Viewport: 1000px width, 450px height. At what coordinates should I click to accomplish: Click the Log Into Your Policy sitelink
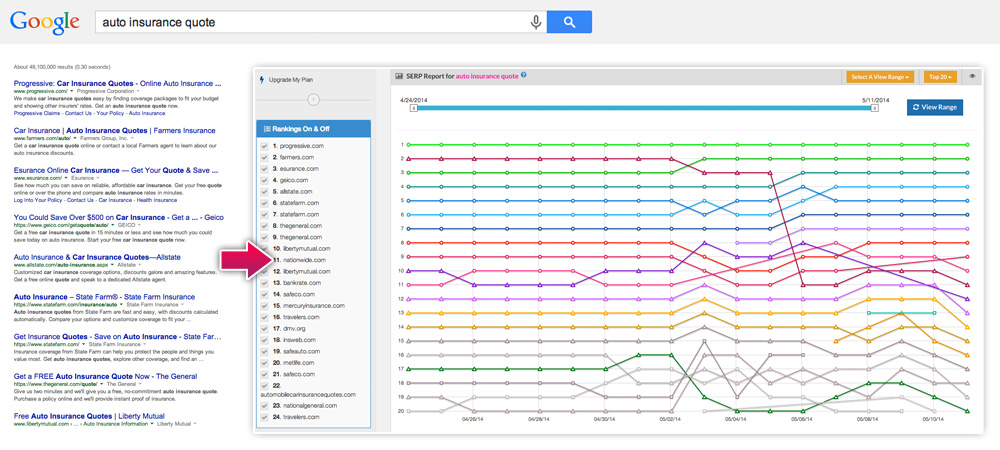[36, 200]
